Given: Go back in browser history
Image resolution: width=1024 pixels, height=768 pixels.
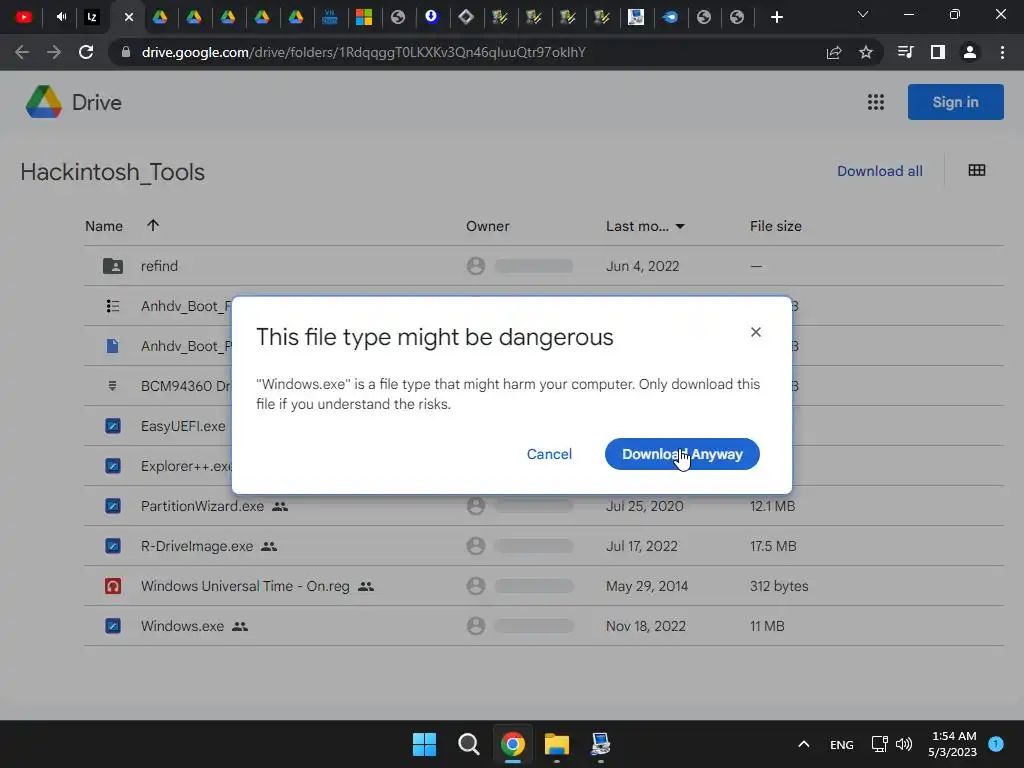Looking at the screenshot, I should [22, 52].
